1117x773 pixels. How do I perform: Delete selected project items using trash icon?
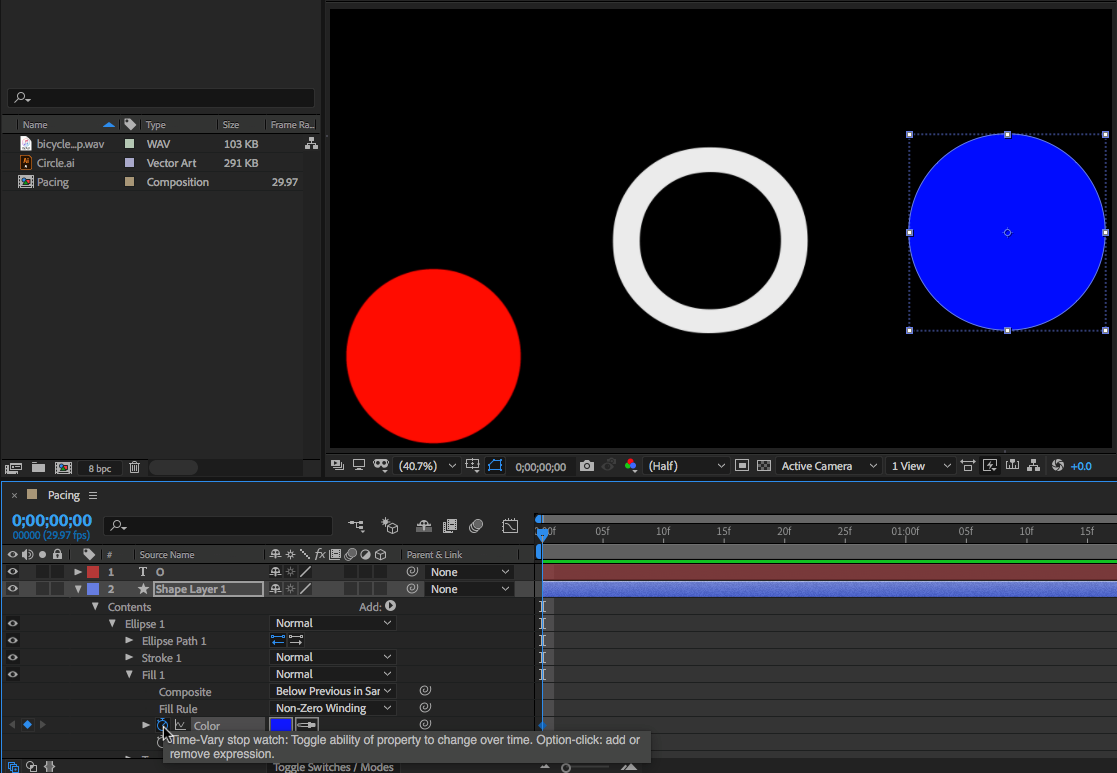(134, 467)
